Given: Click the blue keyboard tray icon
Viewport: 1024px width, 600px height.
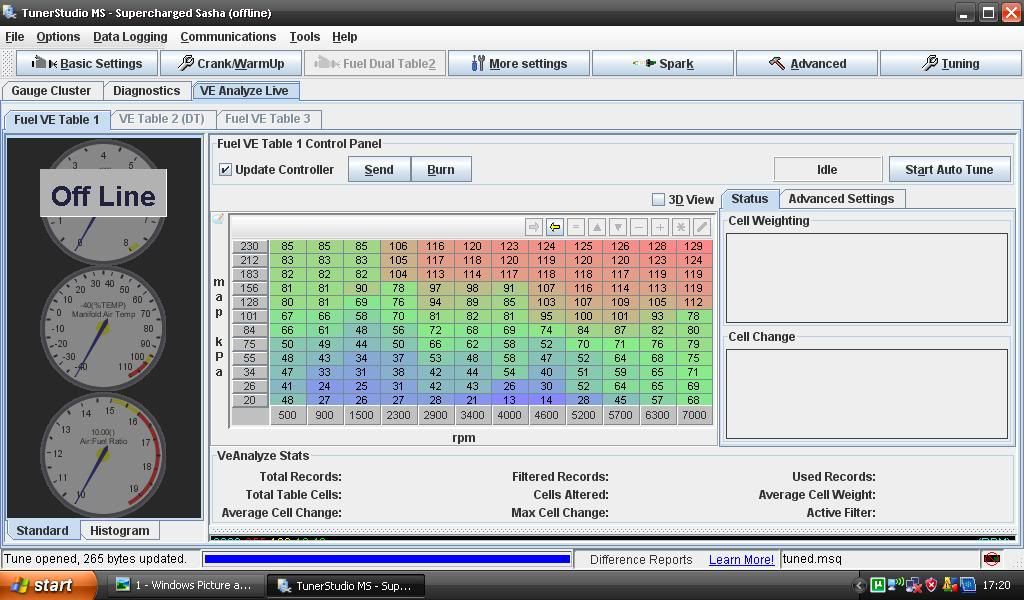Looking at the screenshot, I should pyautogui.click(x=967, y=585).
